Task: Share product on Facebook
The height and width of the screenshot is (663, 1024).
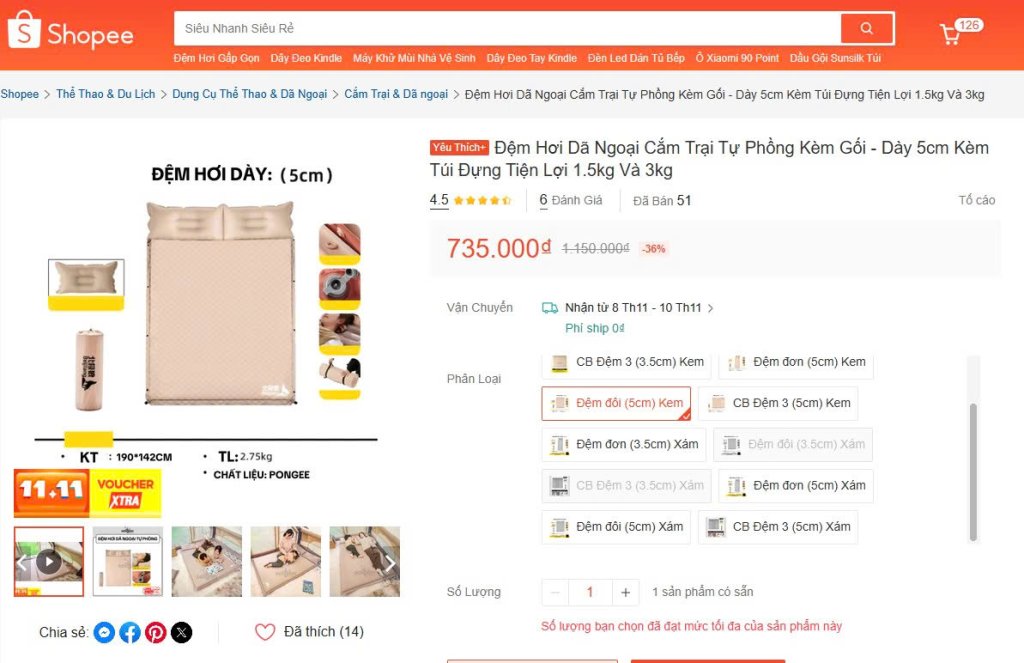Action: [x=130, y=632]
